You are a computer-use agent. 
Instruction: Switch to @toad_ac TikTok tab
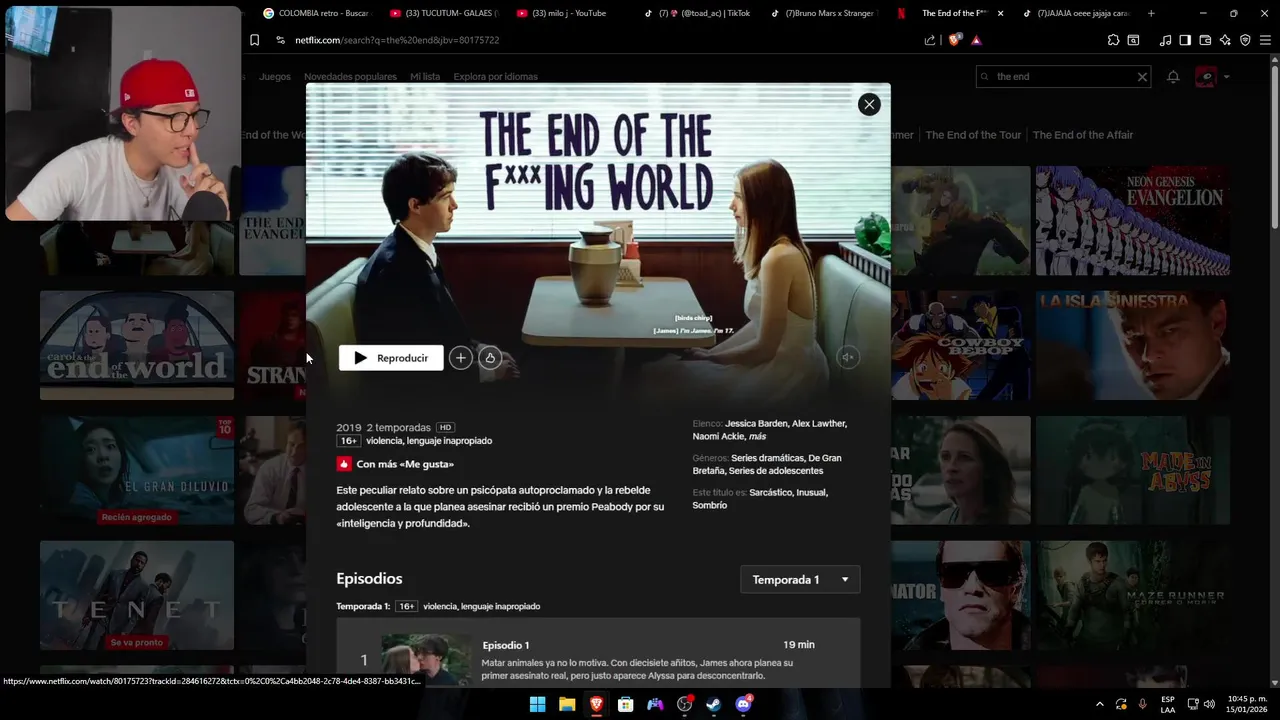(x=696, y=13)
